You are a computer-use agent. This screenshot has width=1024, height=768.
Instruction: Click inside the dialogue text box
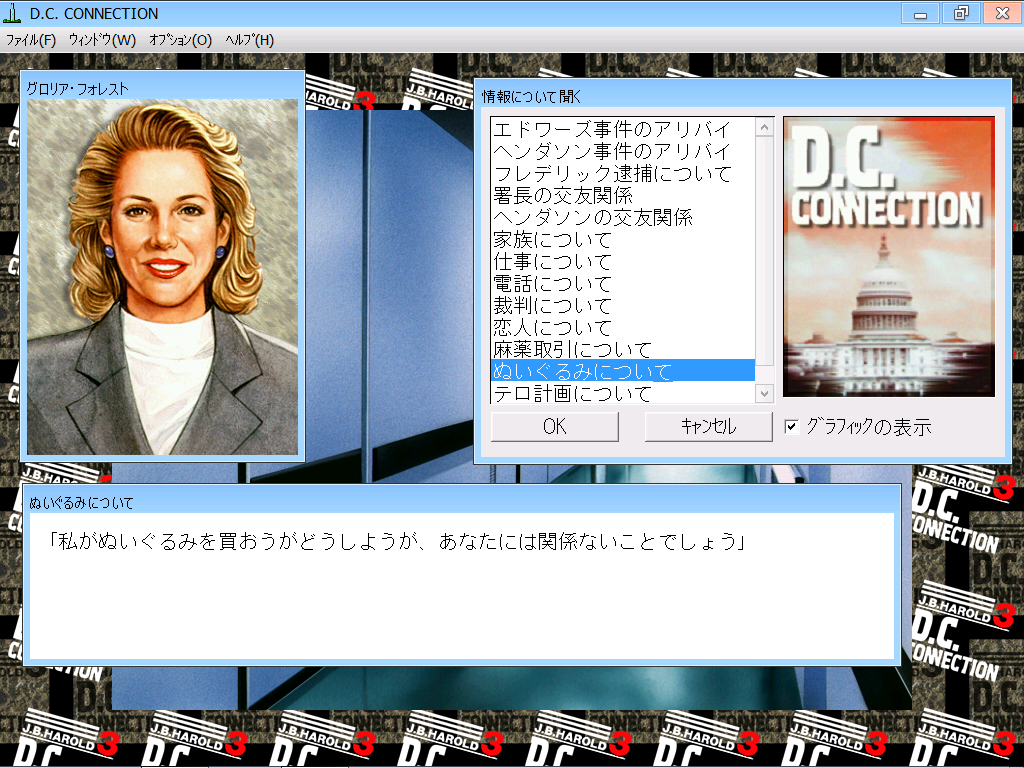coord(462,586)
